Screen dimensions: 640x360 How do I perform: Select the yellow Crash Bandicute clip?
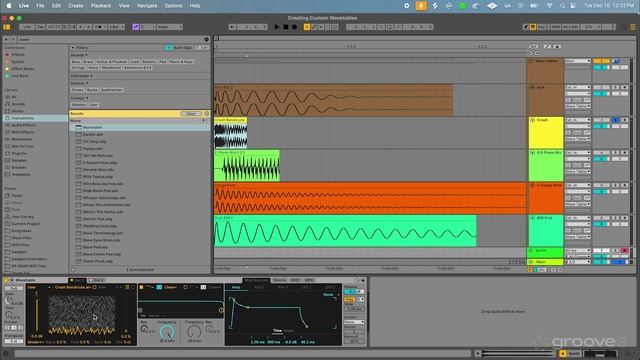(230, 133)
